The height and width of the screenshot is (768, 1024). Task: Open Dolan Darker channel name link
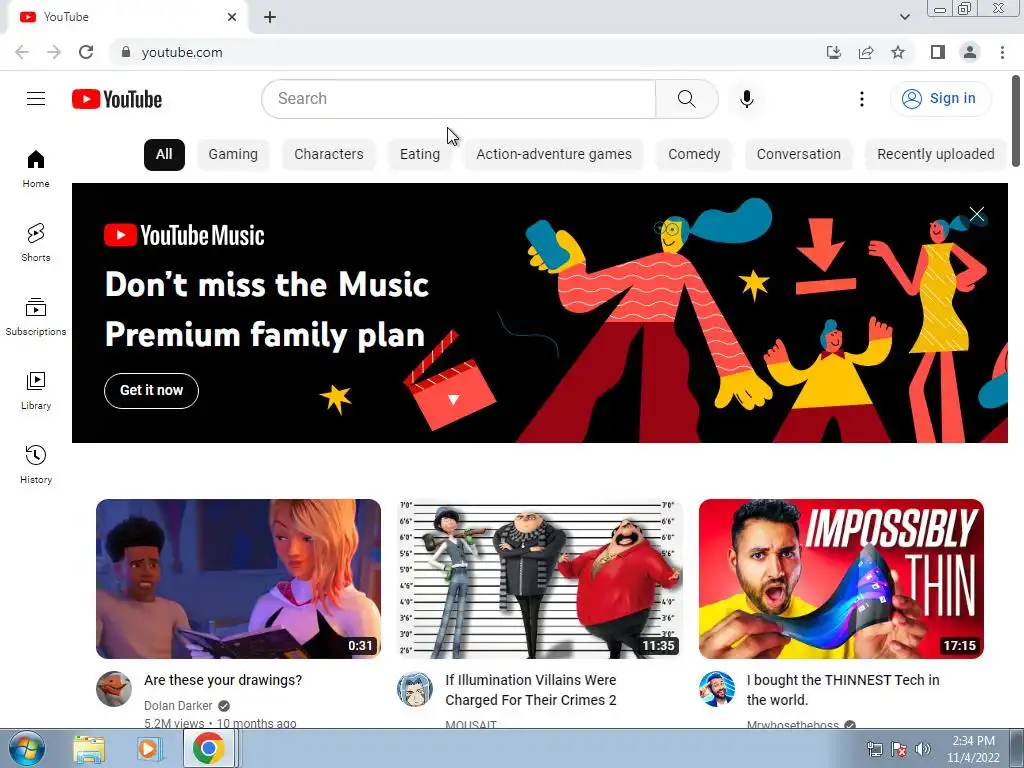tap(178, 706)
